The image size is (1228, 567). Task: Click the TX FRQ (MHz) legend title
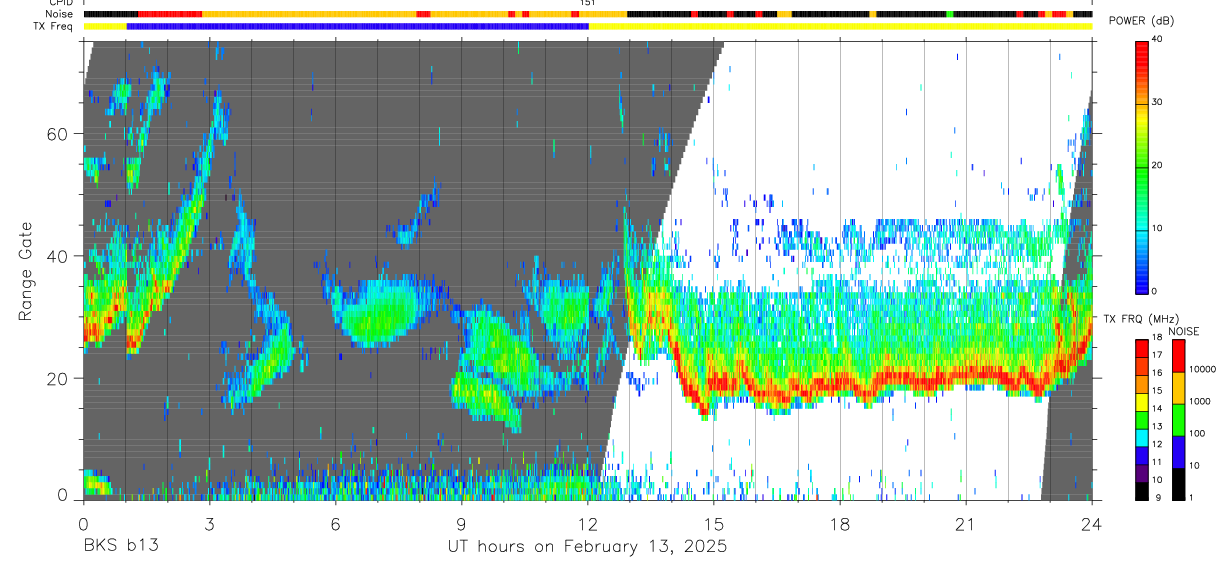tap(1139, 318)
